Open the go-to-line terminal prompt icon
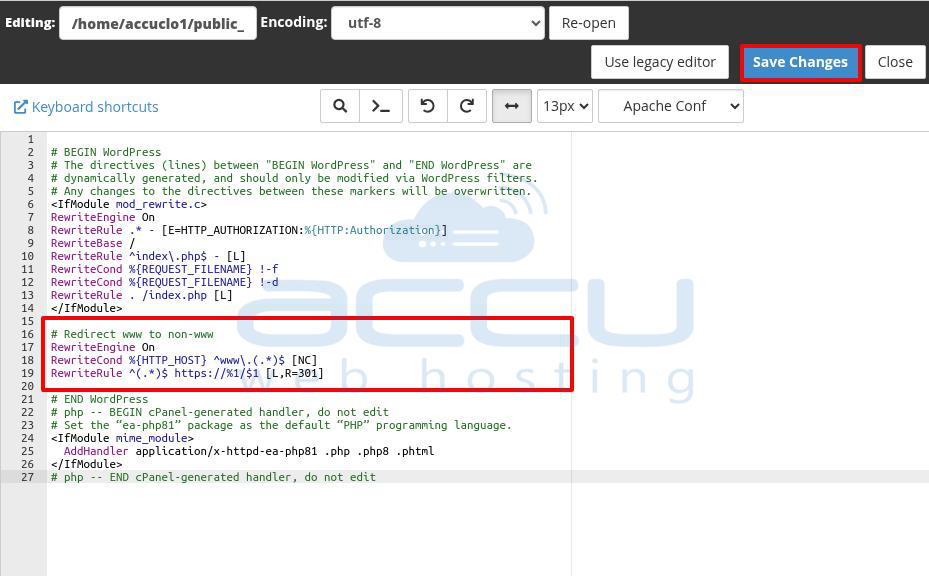The image size is (929, 576). pyautogui.click(x=381, y=106)
